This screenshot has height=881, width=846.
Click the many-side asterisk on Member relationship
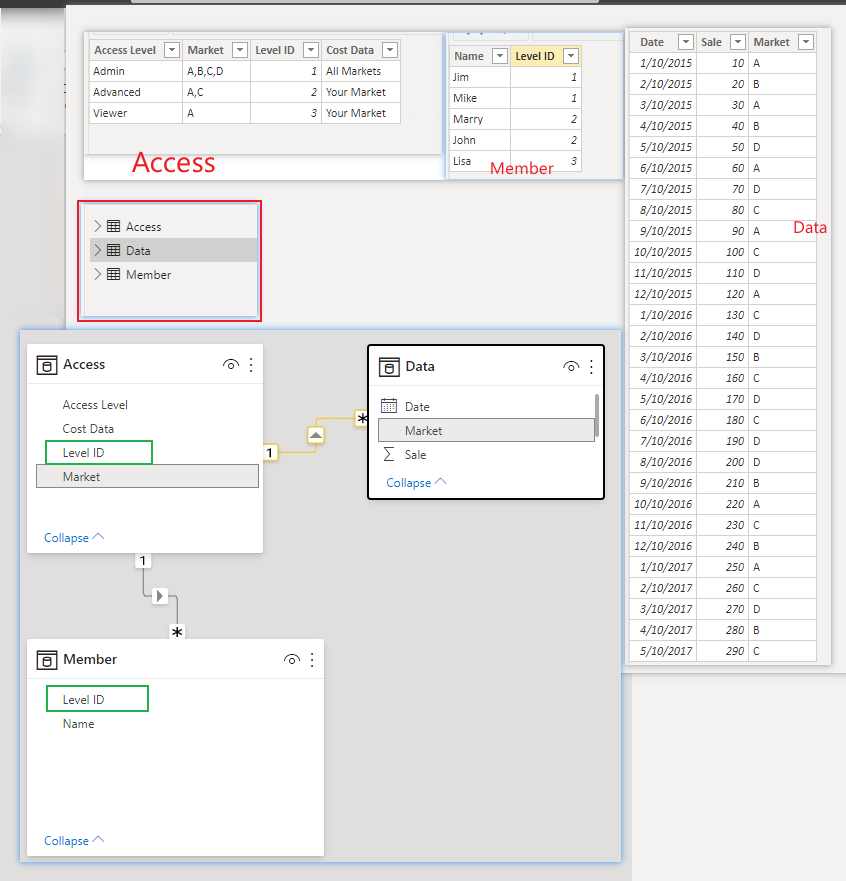(177, 633)
